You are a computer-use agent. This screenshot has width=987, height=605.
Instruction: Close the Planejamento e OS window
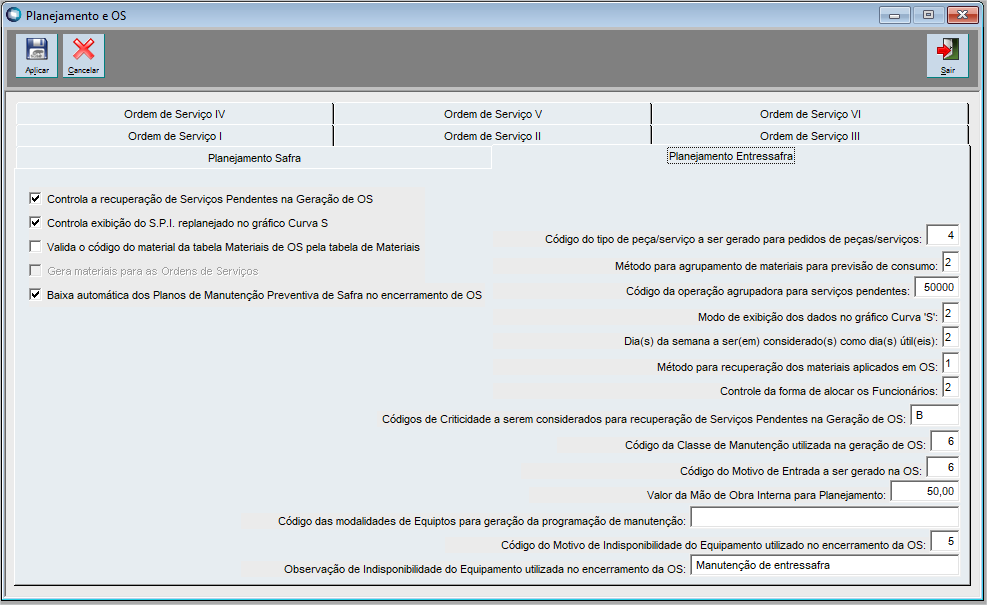962,15
